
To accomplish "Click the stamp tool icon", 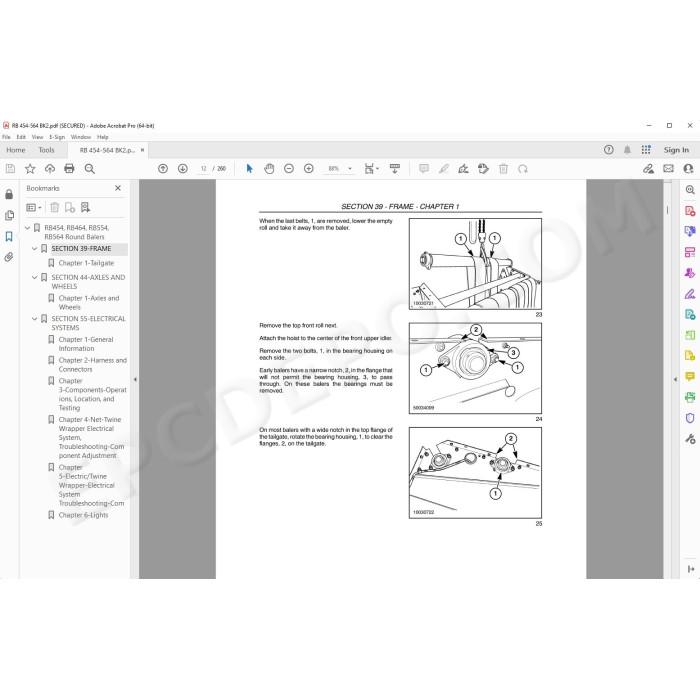I will 483,169.
